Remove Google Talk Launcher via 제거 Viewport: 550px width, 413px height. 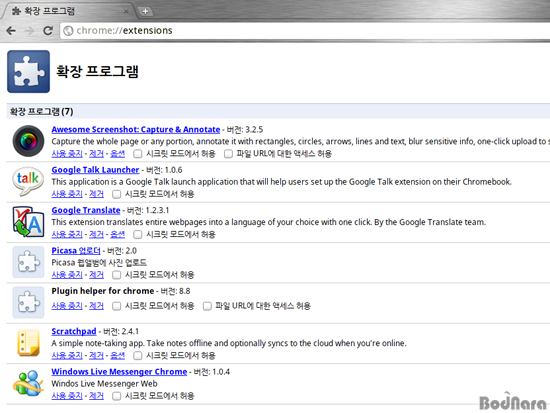(96, 194)
